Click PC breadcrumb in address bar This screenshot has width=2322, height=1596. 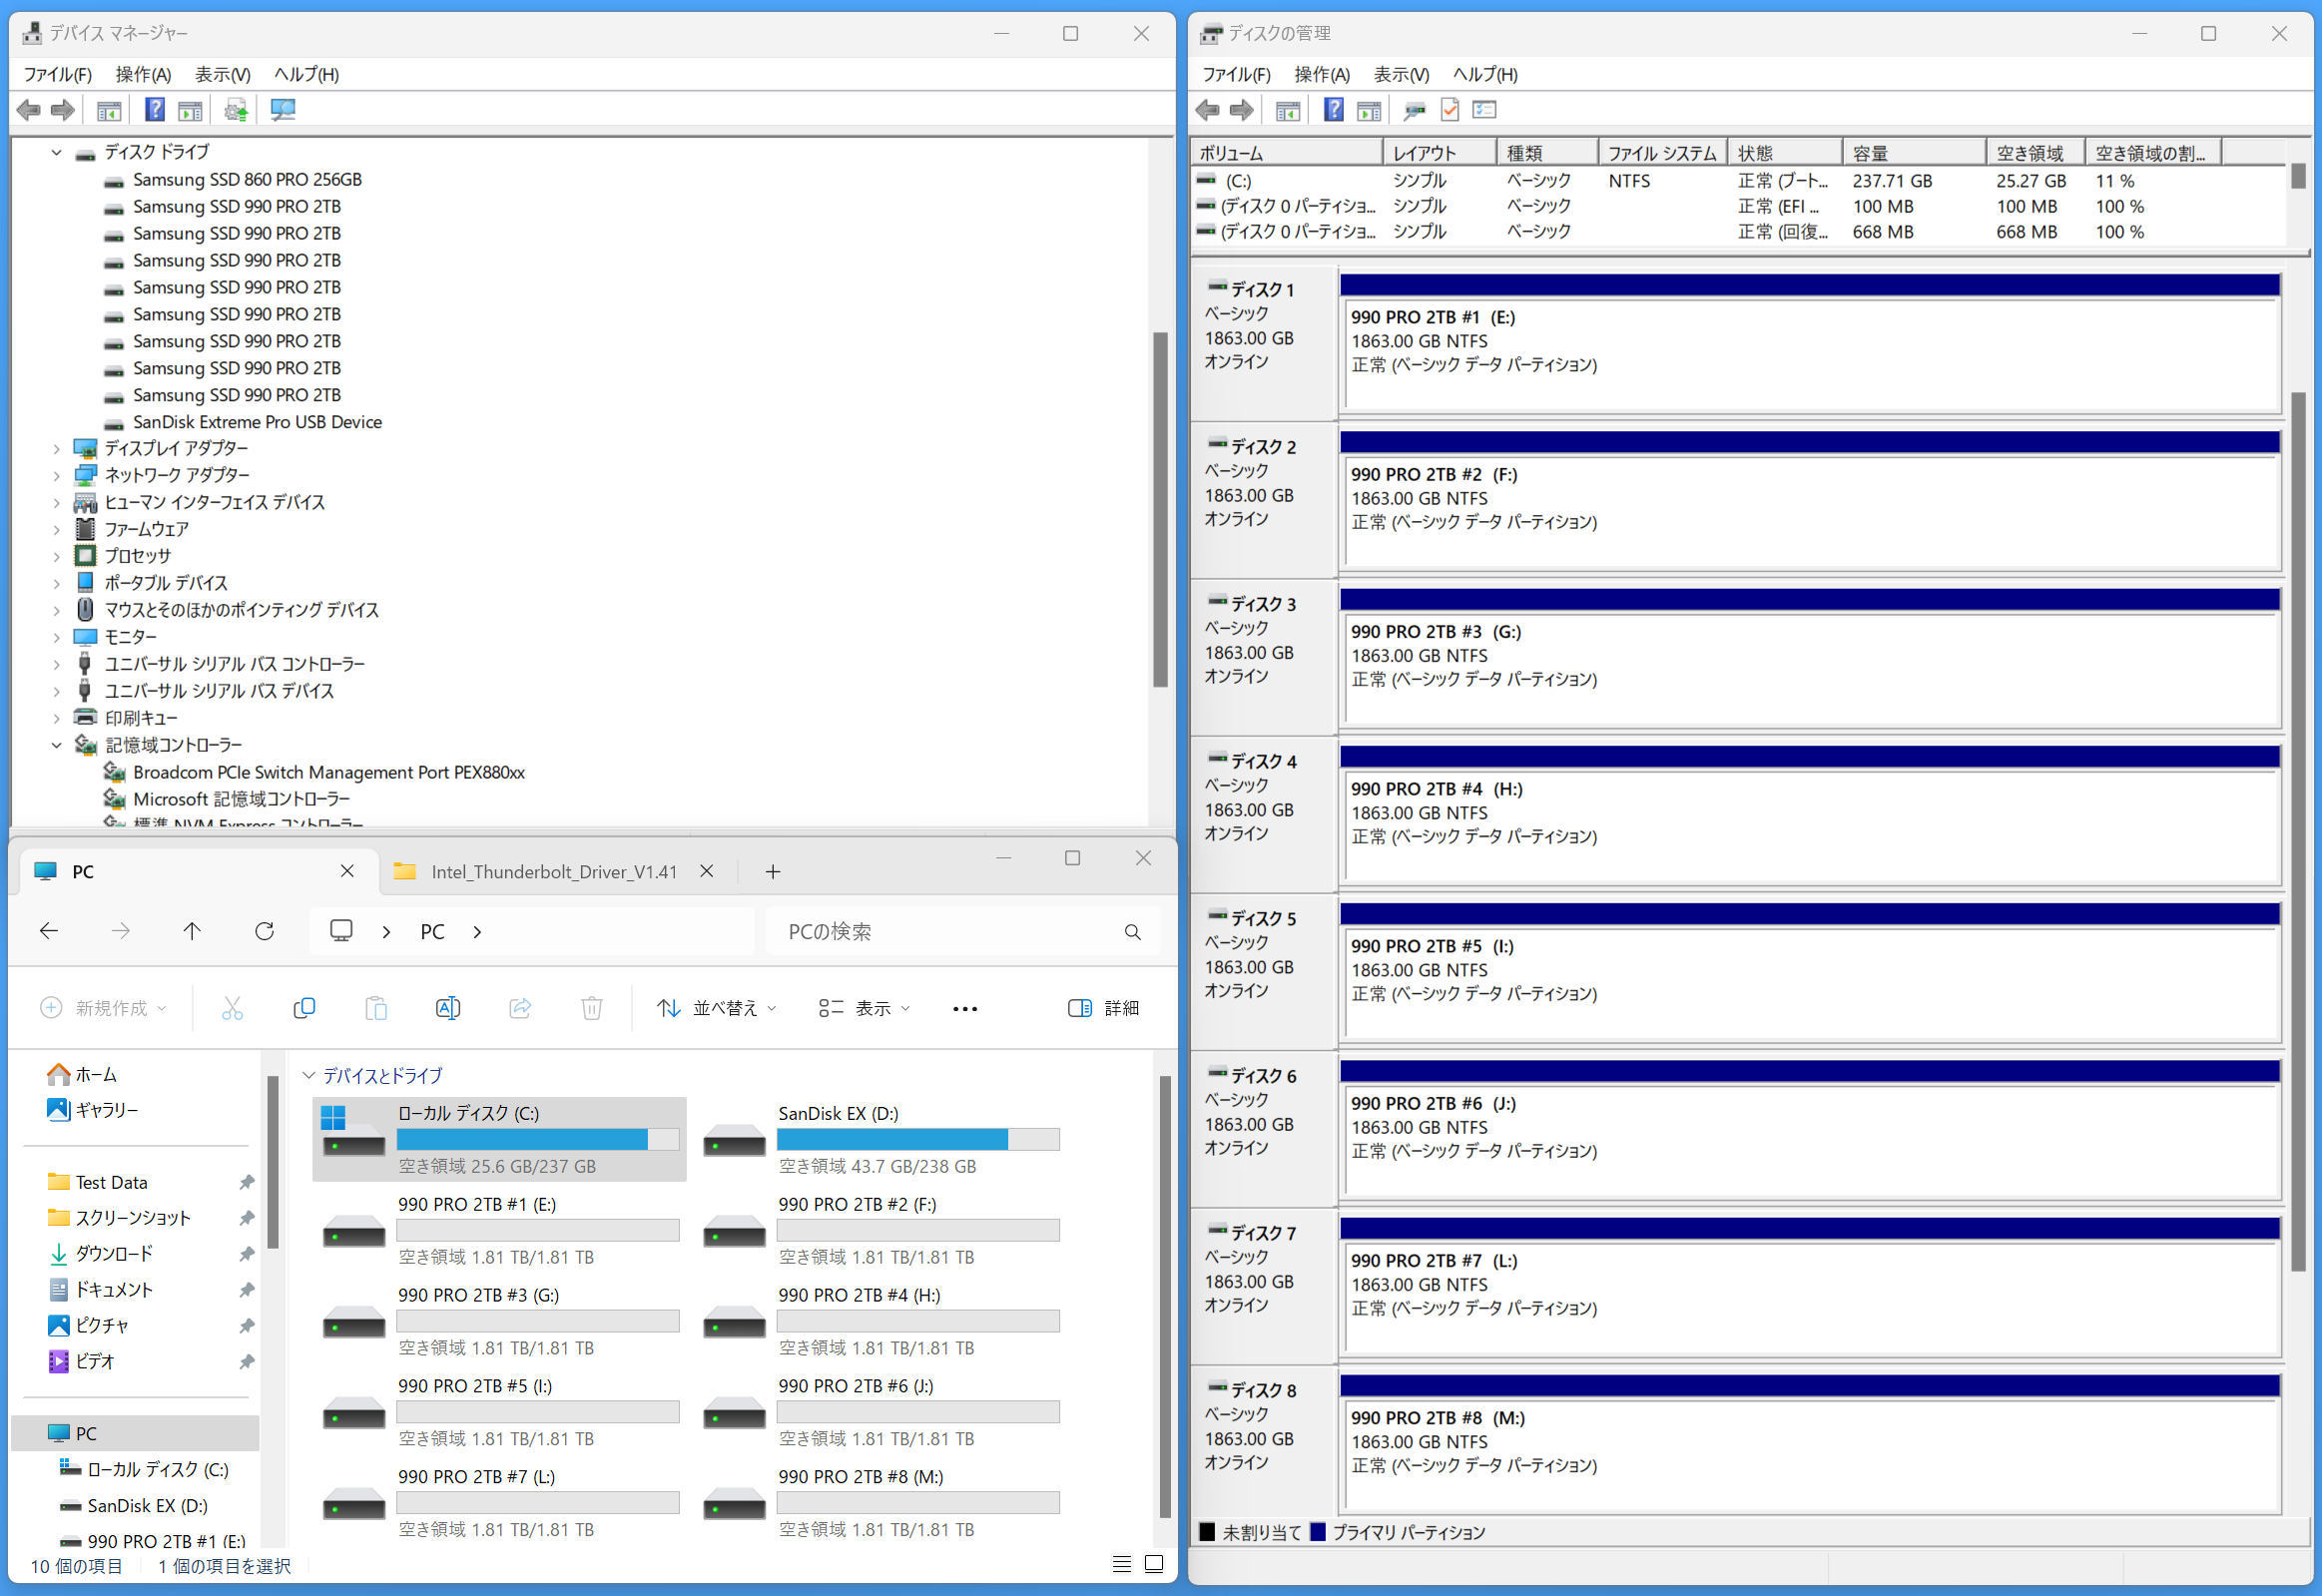tap(432, 932)
